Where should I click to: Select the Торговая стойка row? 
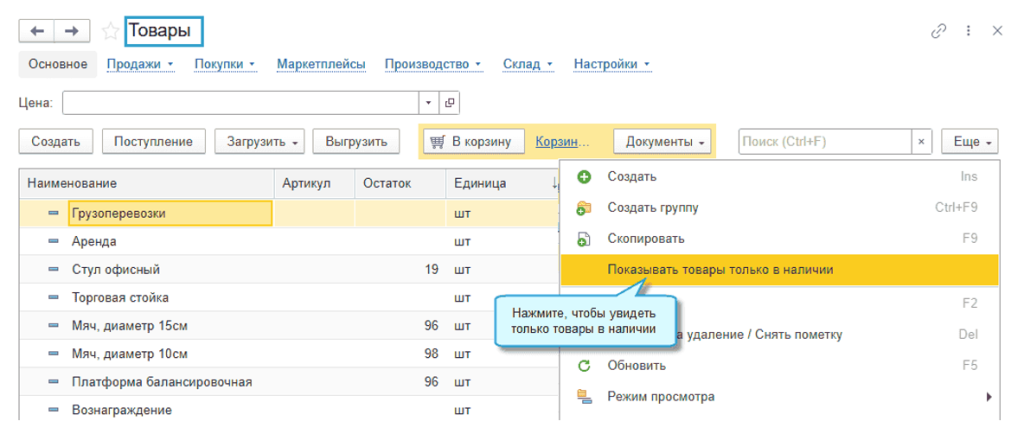click(289, 298)
